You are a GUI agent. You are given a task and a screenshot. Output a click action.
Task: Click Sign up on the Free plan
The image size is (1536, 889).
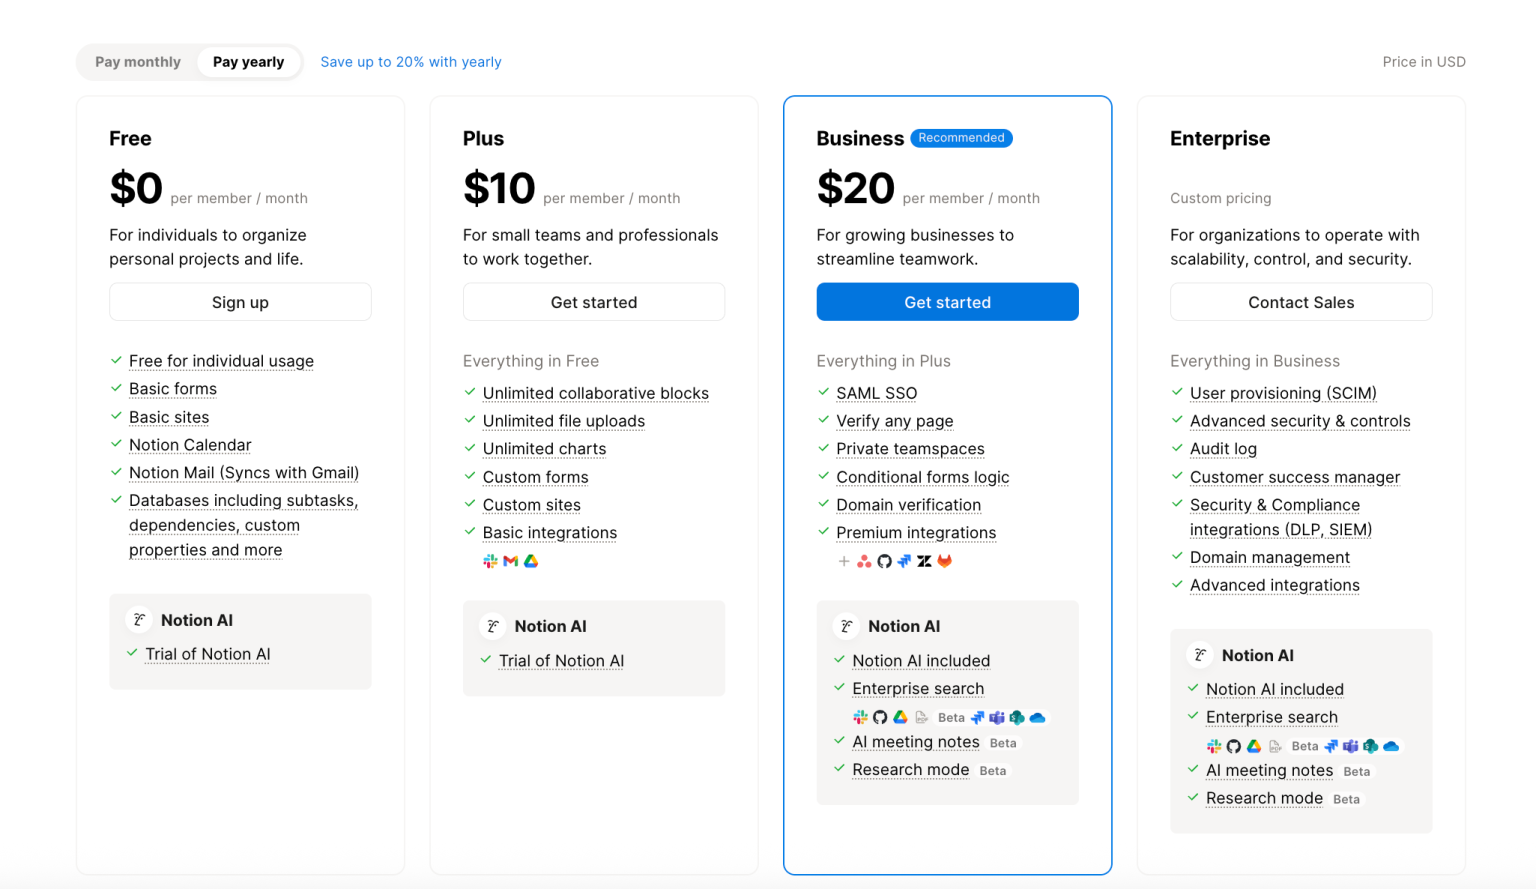[x=240, y=301]
